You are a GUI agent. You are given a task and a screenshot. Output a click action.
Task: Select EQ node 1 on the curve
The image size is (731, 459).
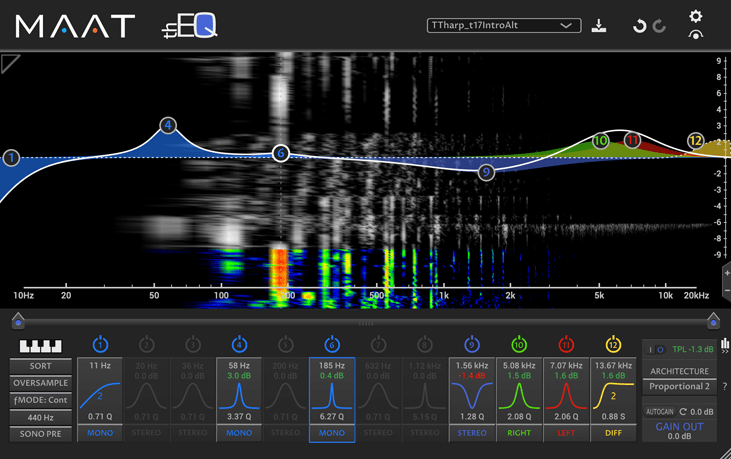click(11, 158)
